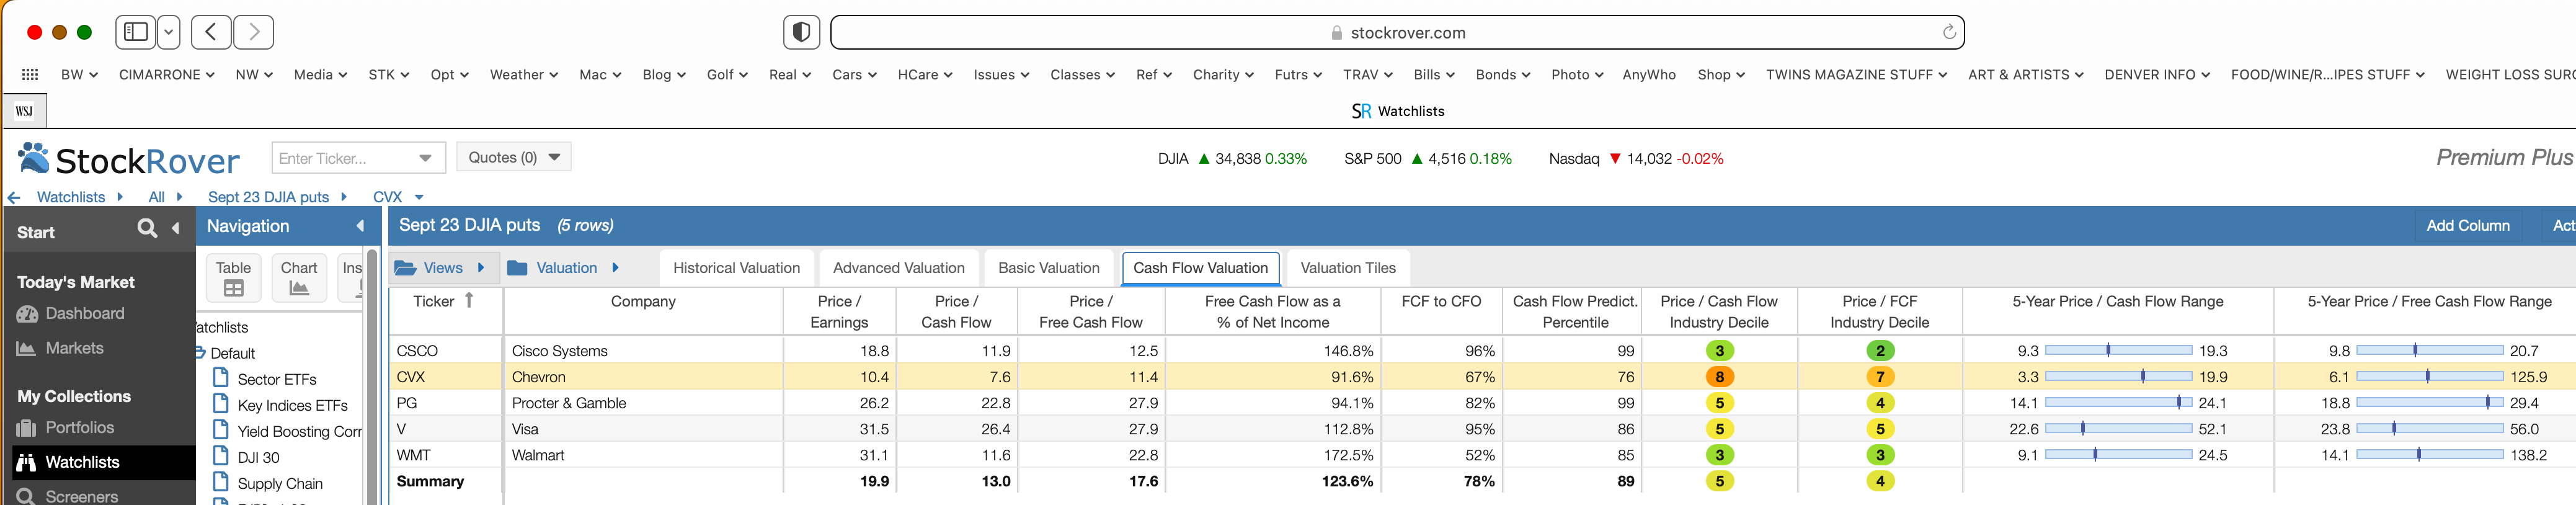Select the SR Watchlists browser tab
Viewport: 2576px width, 505px height.
point(1397,111)
